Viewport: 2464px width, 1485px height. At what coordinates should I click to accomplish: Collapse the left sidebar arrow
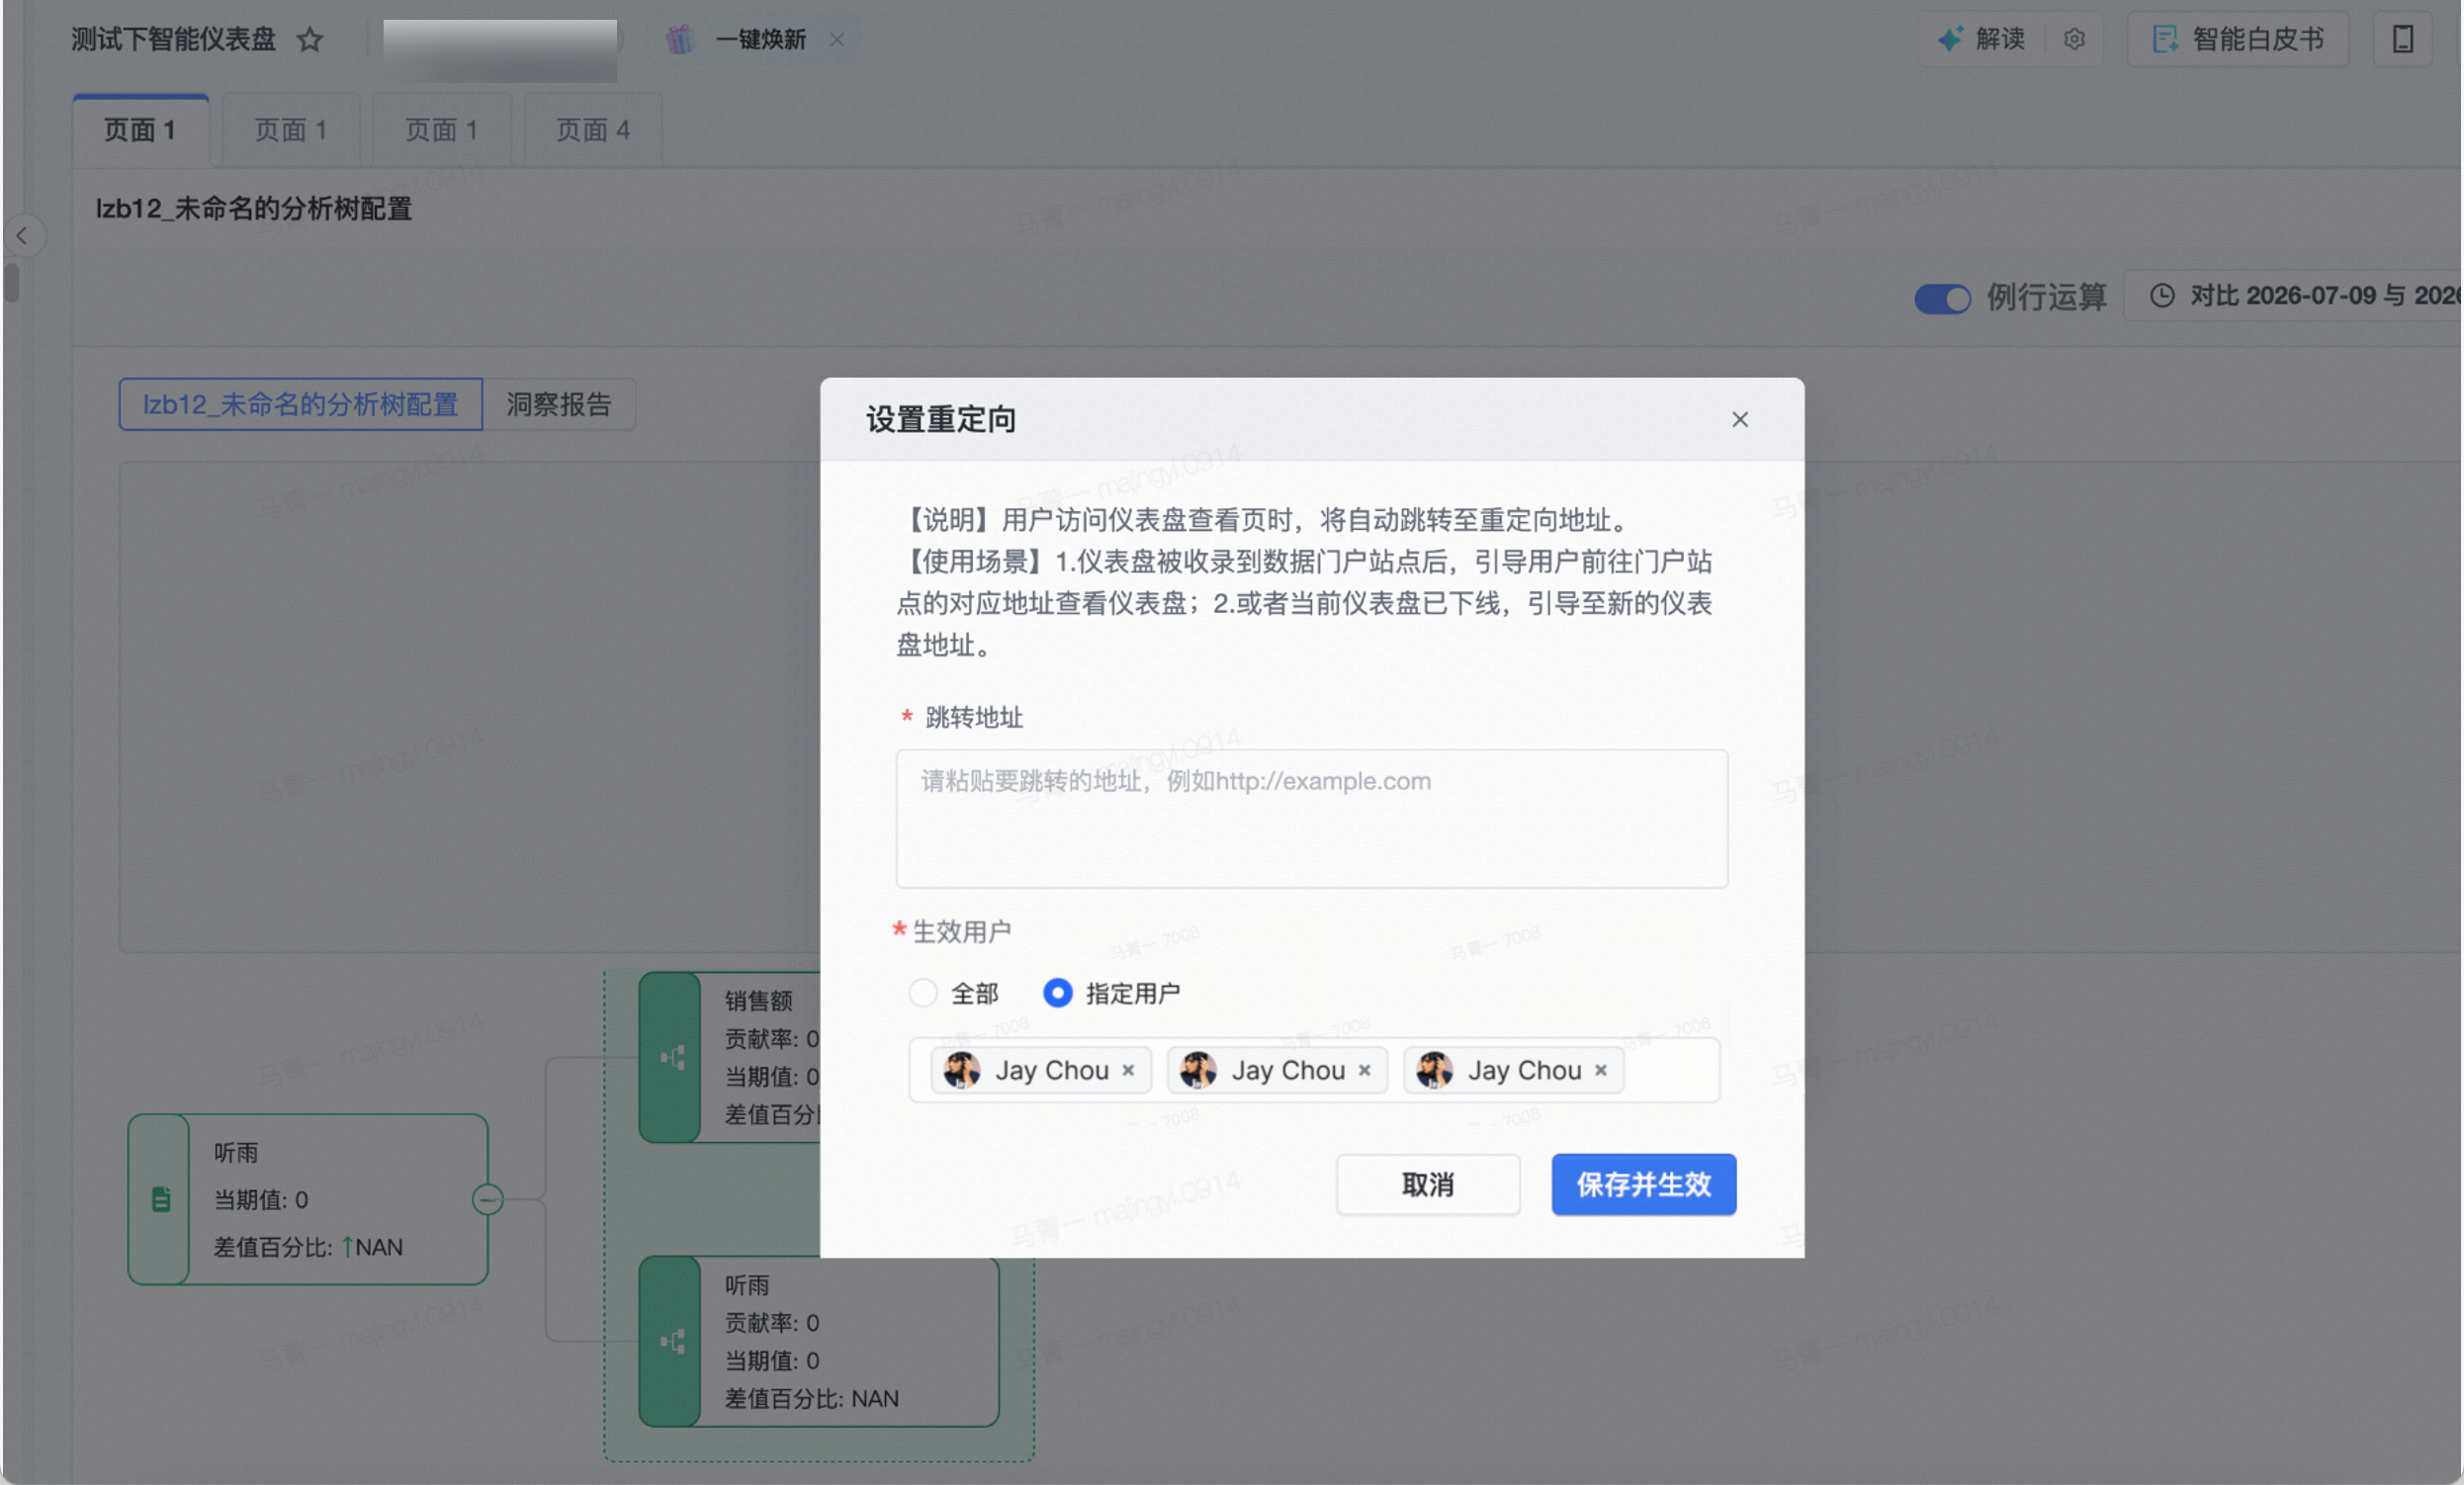pyautogui.click(x=22, y=236)
